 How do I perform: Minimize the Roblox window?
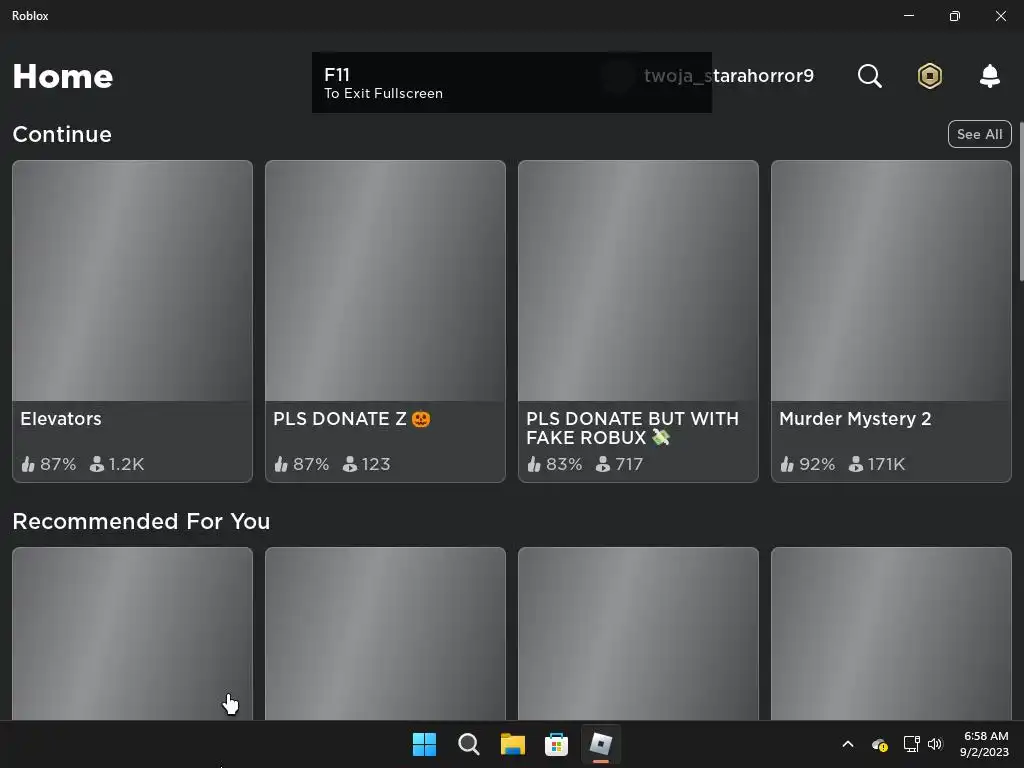[x=909, y=16]
